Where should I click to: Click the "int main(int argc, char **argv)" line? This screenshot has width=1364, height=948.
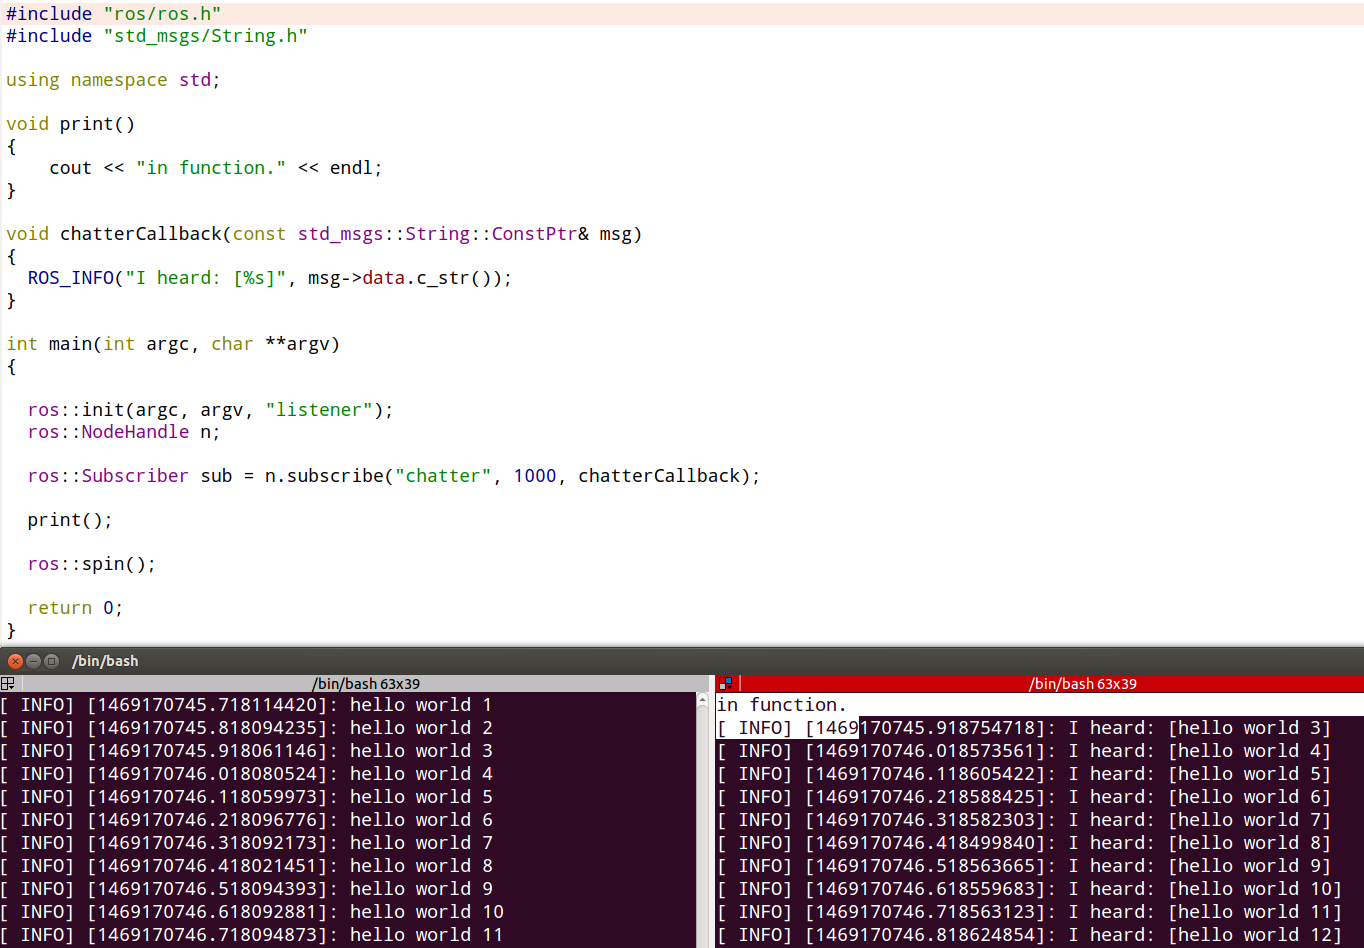(x=173, y=344)
